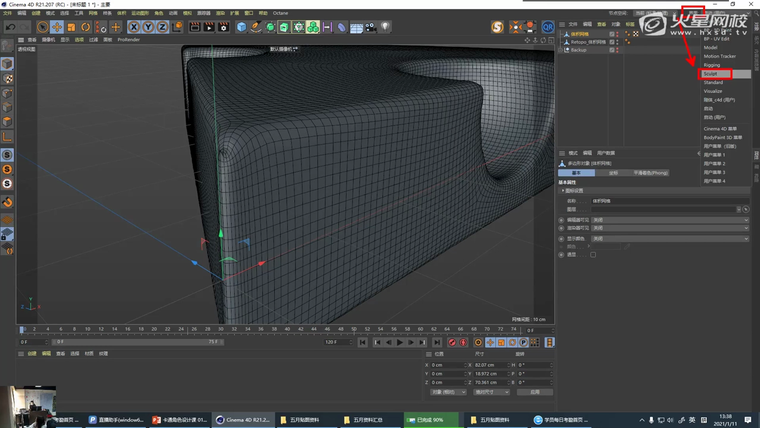The height and width of the screenshot is (428, 760).
Task: Choose the Rigging layout option
Action: (x=712, y=65)
